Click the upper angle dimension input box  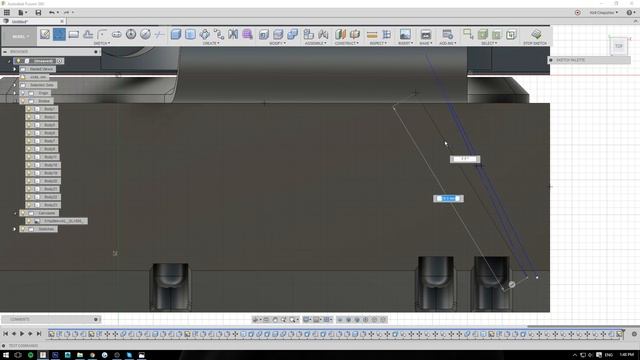[x=465, y=159]
